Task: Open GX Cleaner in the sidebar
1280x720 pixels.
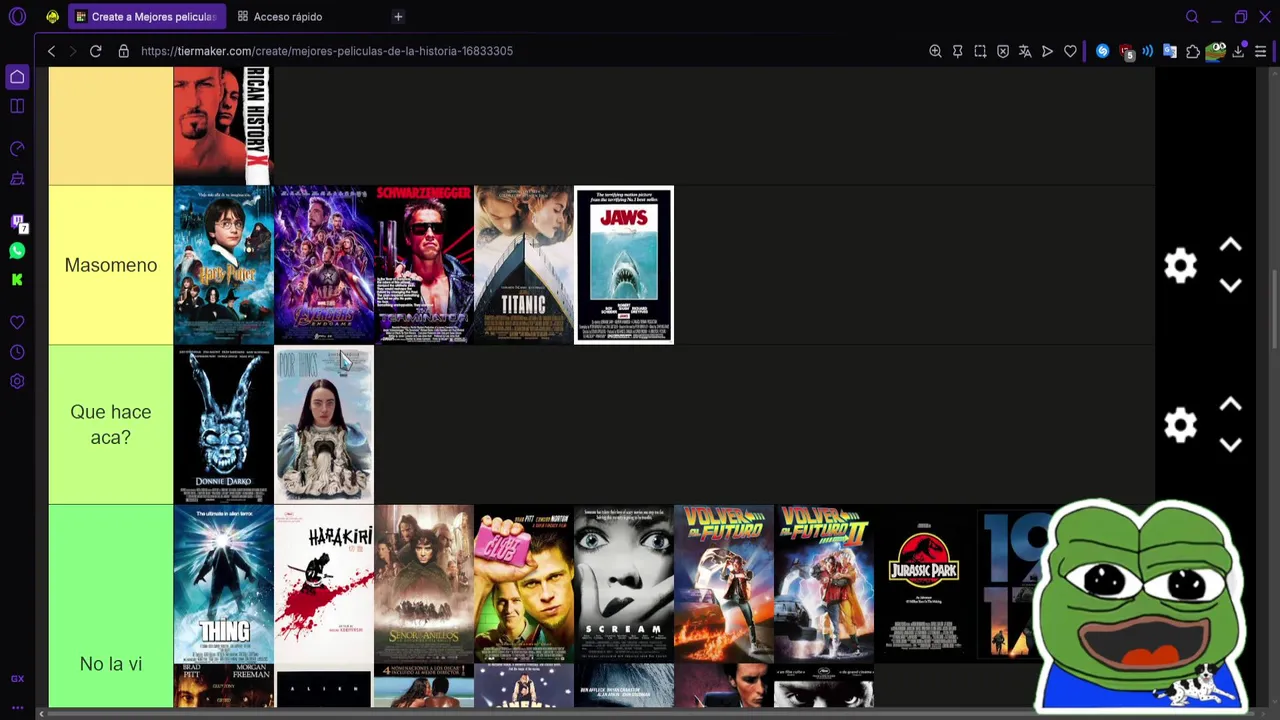Action: pyautogui.click(x=17, y=179)
